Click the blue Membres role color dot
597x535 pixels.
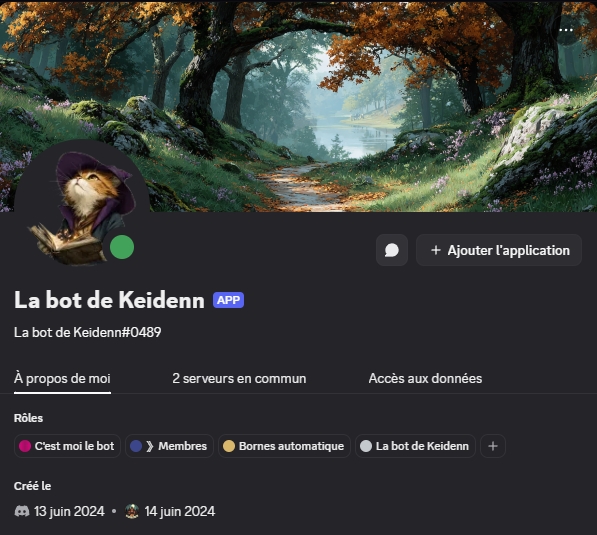pos(136,446)
